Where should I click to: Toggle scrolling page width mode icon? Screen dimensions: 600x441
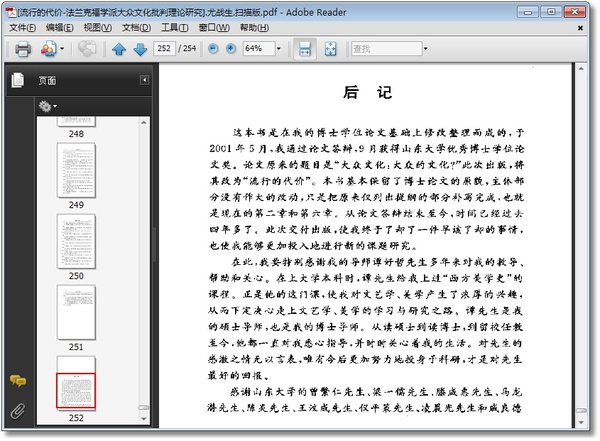click(x=305, y=49)
